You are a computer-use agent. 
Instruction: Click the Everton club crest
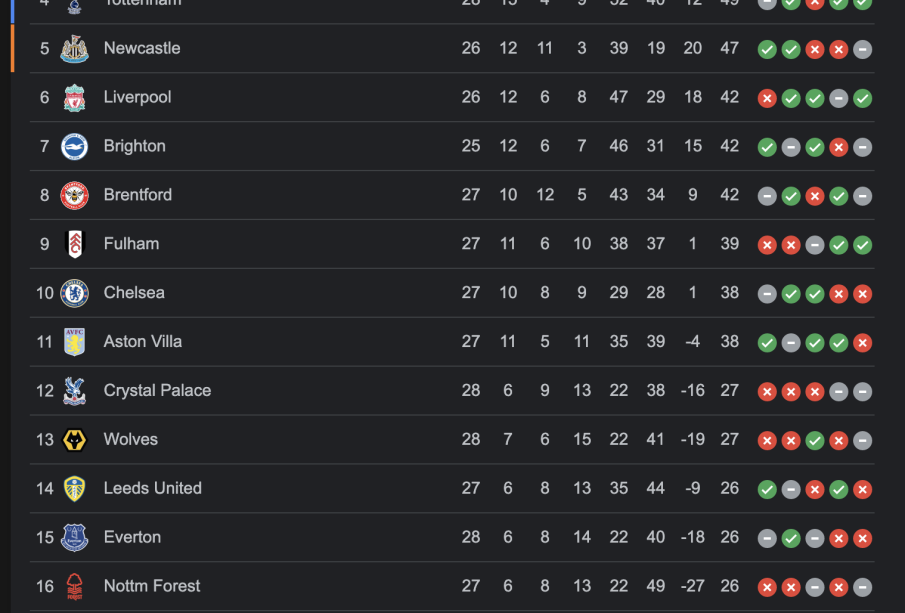point(74,538)
